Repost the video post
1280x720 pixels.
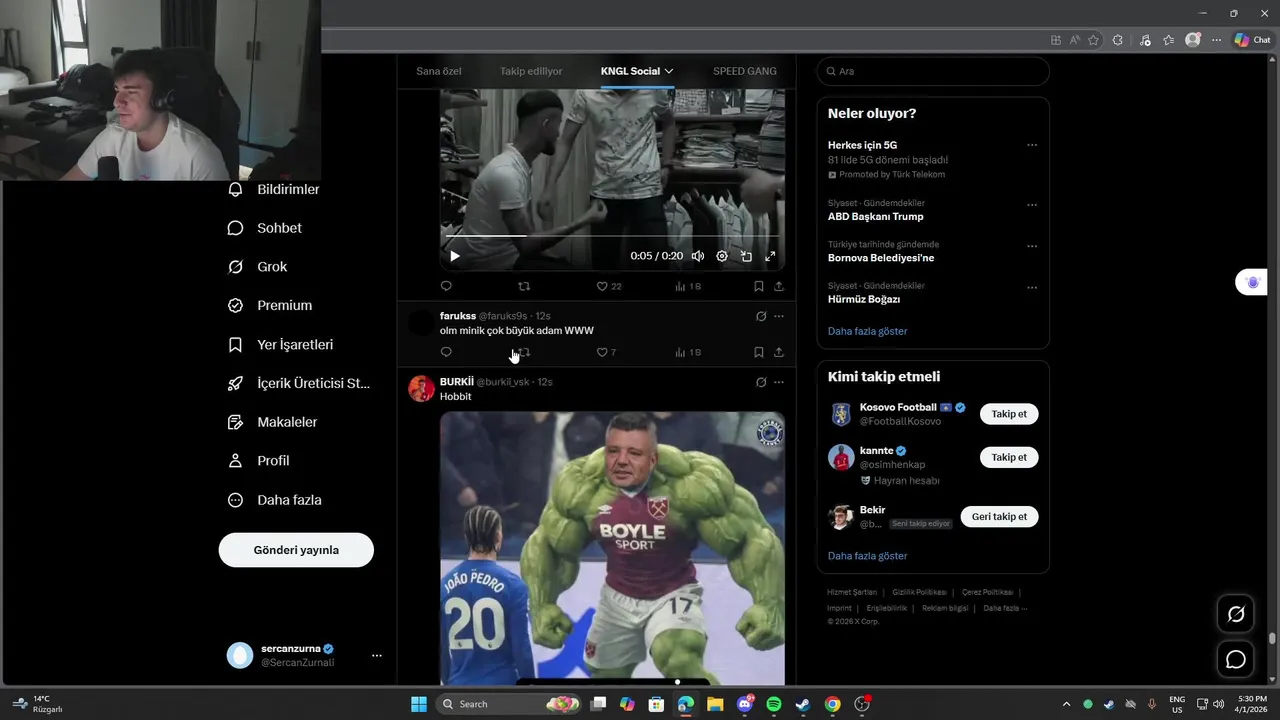pyautogui.click(x=524, y=286)
